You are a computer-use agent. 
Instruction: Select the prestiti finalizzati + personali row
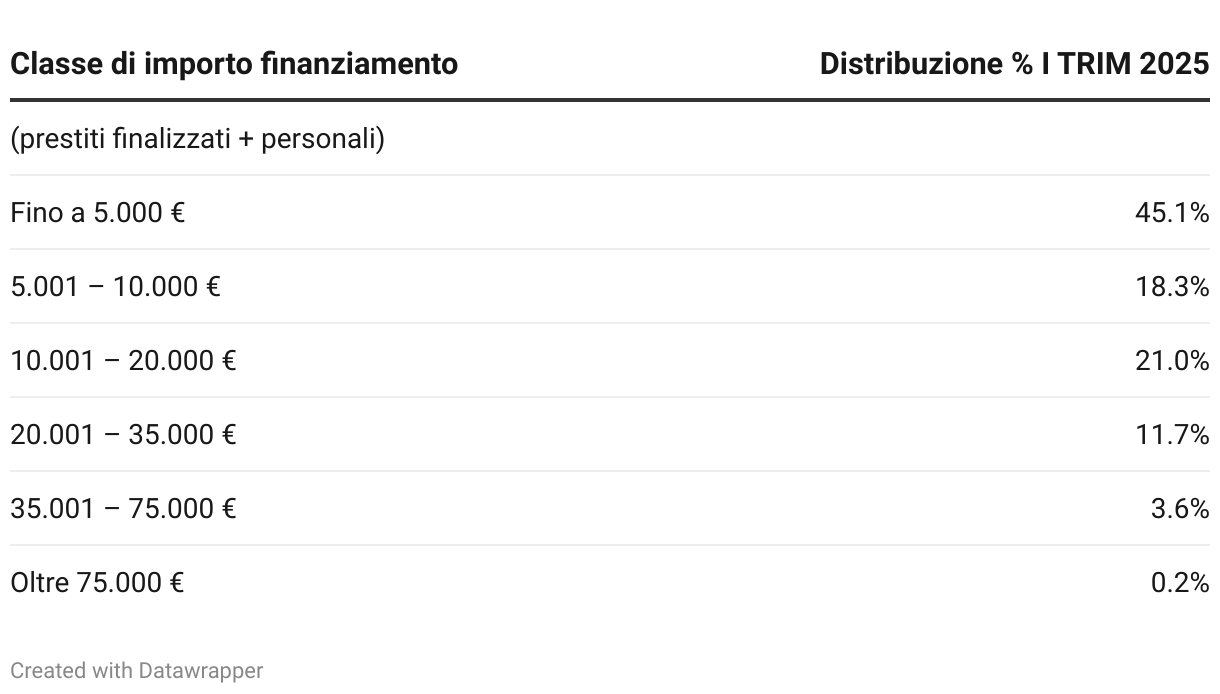pos(610,138)
